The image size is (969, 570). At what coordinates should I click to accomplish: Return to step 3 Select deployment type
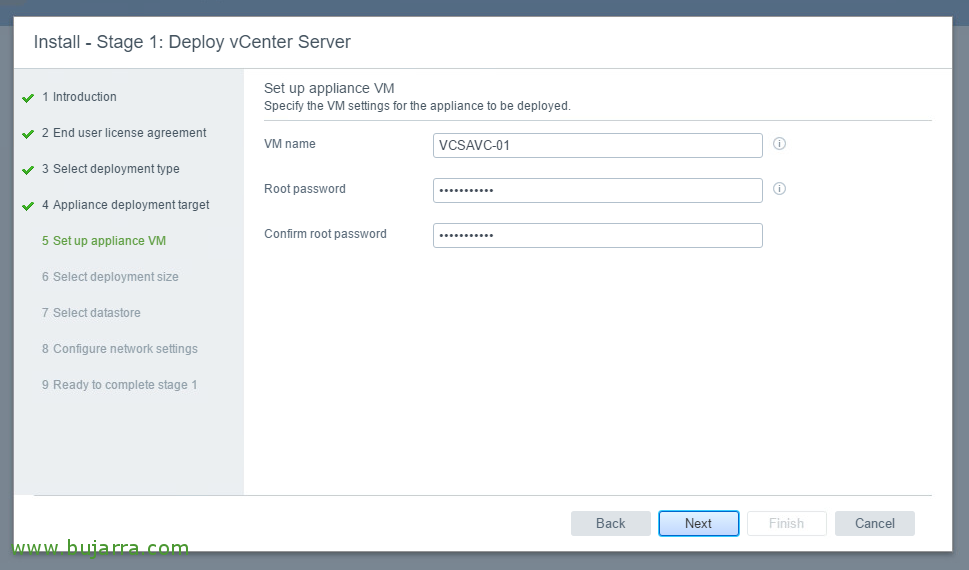click(111, 169)
